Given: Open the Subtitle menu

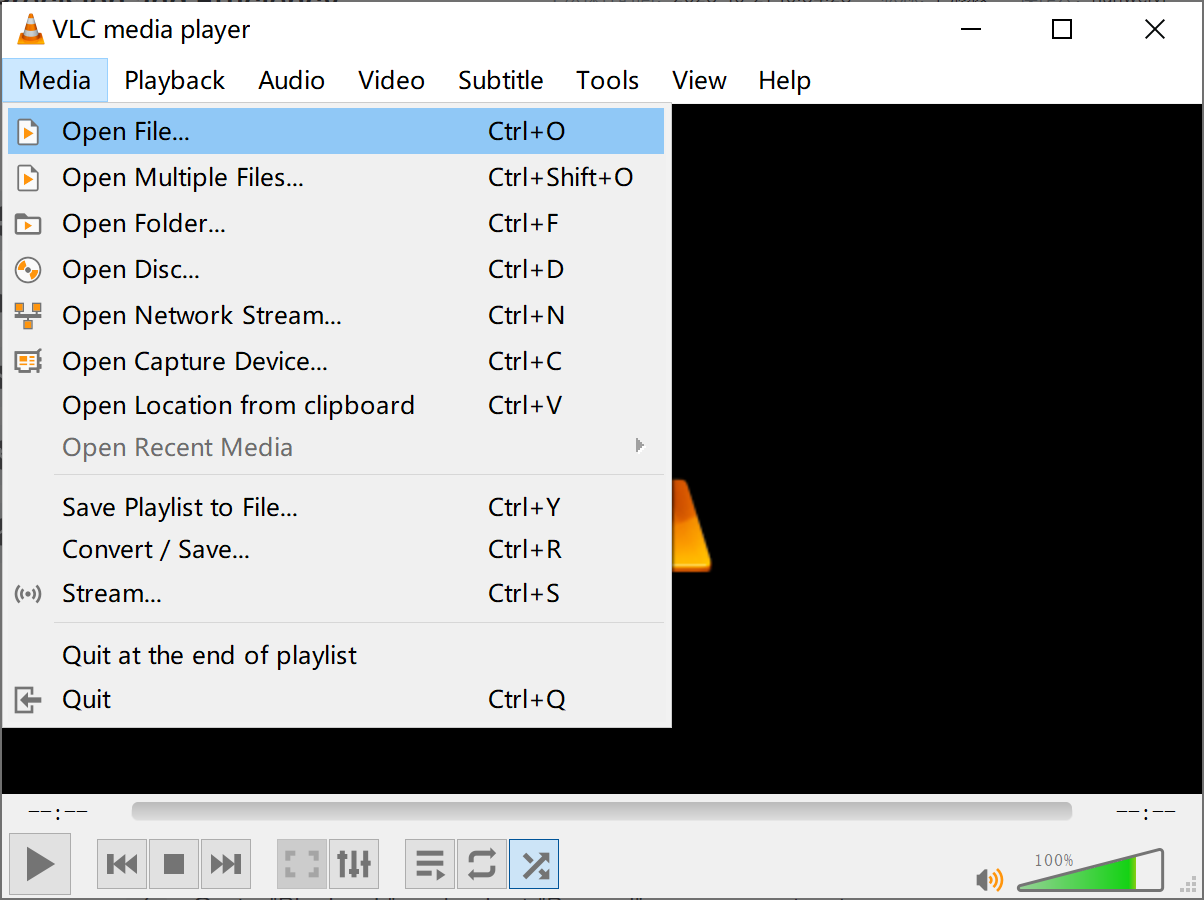Looking at the screenshot, I should tap(500, 80).
